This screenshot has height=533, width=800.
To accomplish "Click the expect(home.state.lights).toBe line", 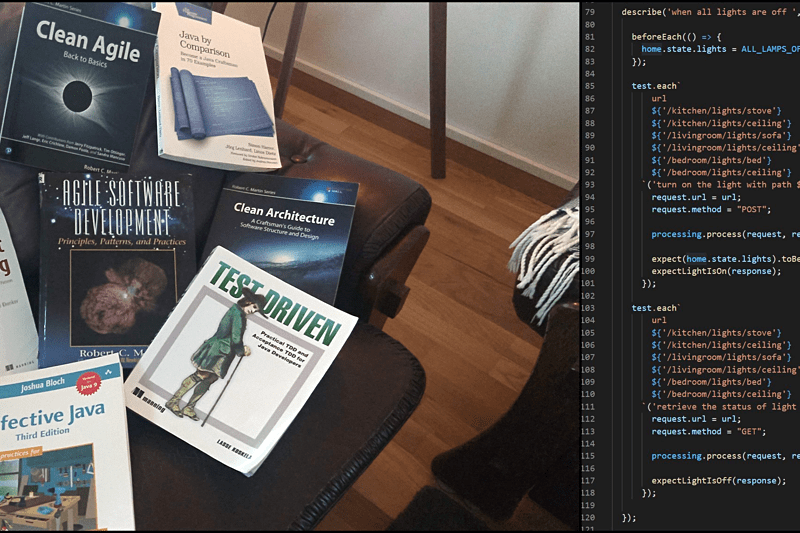I will (x=726, y=259).
